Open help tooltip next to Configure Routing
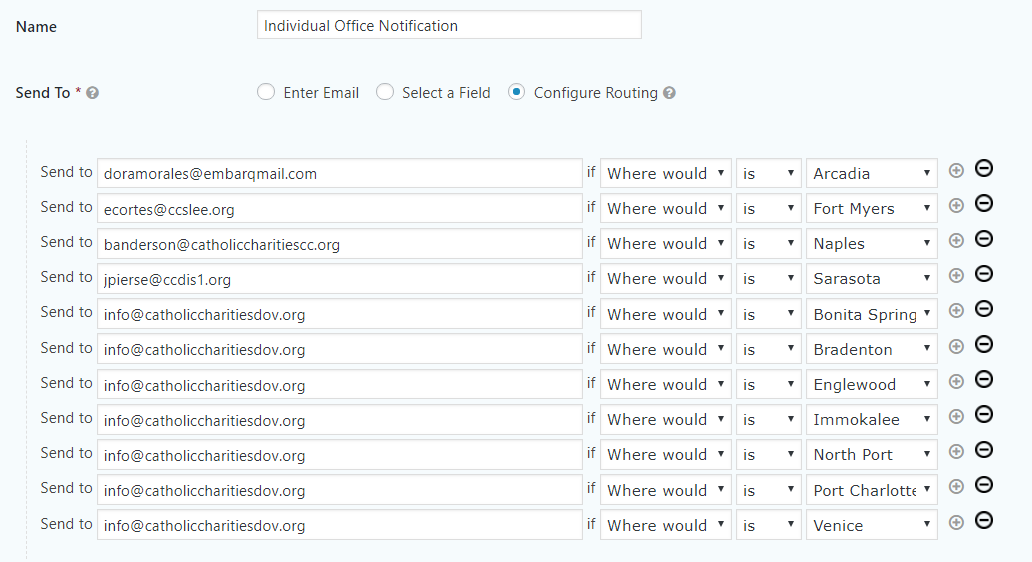 point(669,93)
